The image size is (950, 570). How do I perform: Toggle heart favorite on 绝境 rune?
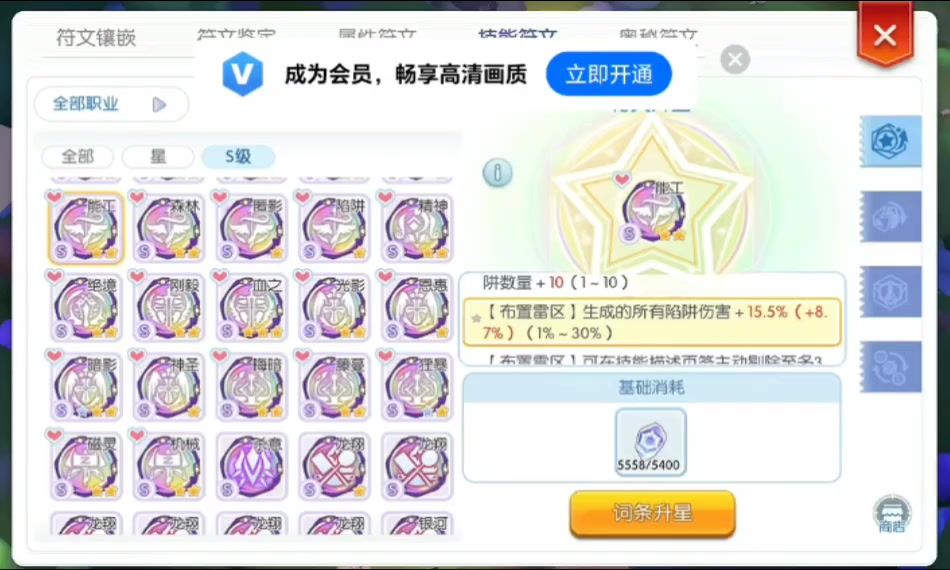55,276
